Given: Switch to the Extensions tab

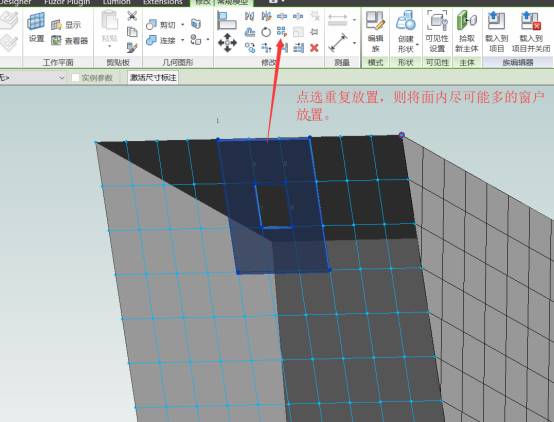Looking at the screenshot, I should (163, 2).
